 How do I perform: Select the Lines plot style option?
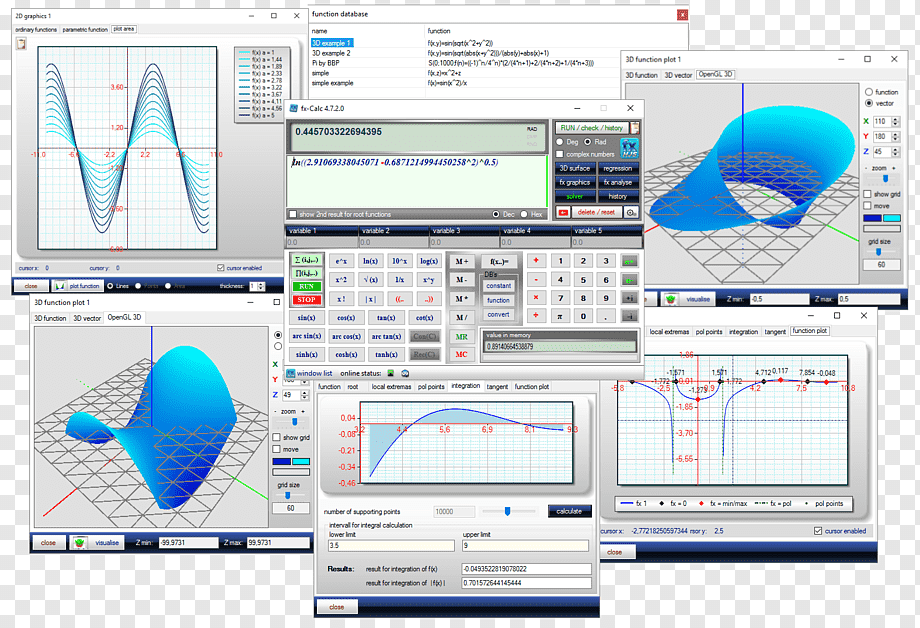point(110,286)
